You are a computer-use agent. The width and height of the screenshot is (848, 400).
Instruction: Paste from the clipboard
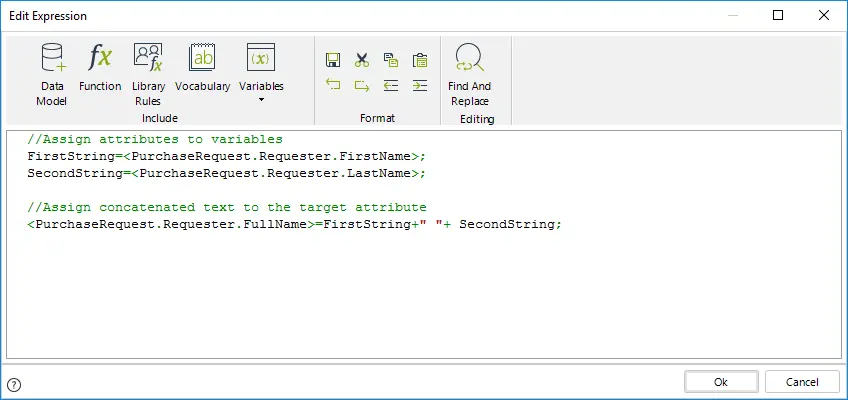pyautogui.click(x=420, y=60)
